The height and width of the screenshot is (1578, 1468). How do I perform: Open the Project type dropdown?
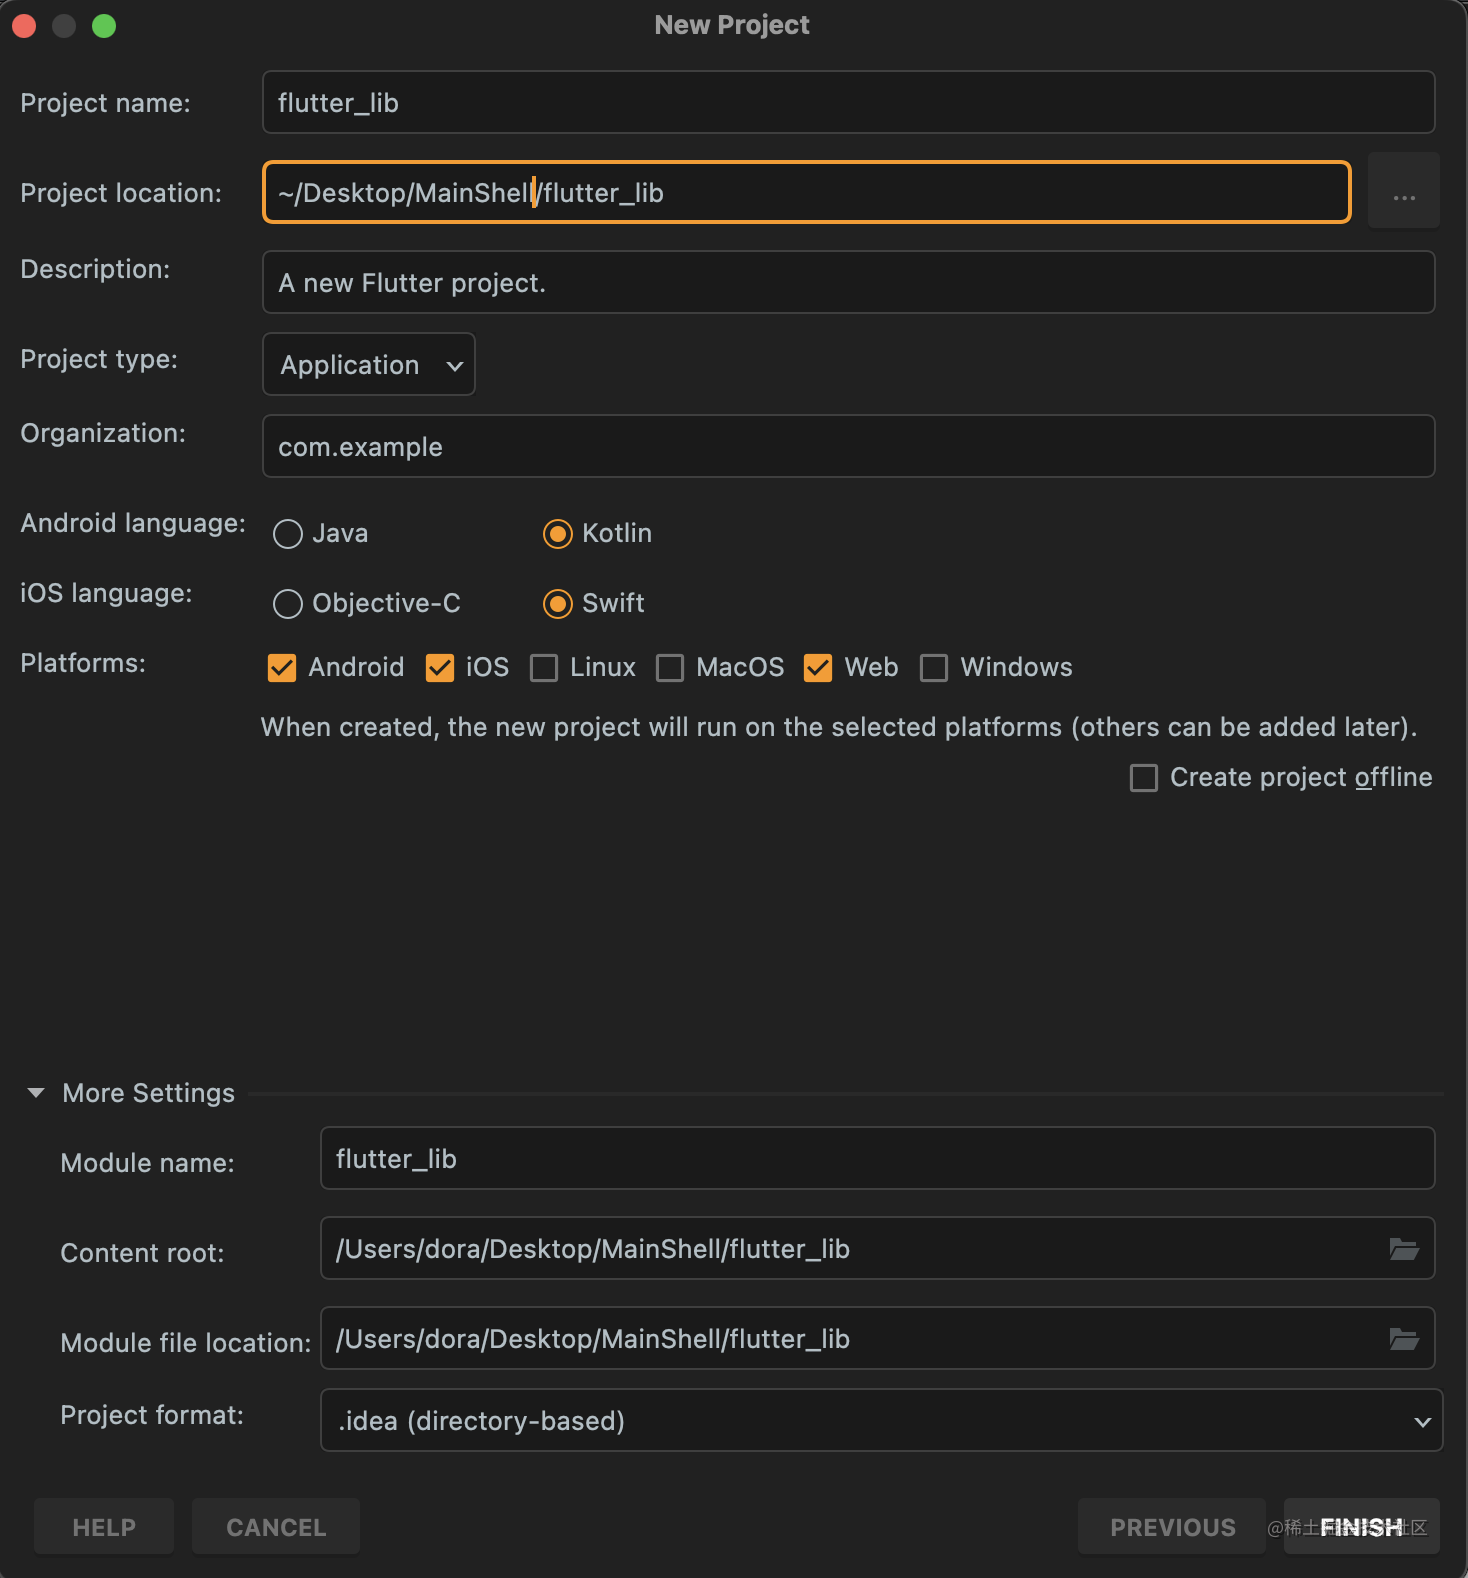368,364
